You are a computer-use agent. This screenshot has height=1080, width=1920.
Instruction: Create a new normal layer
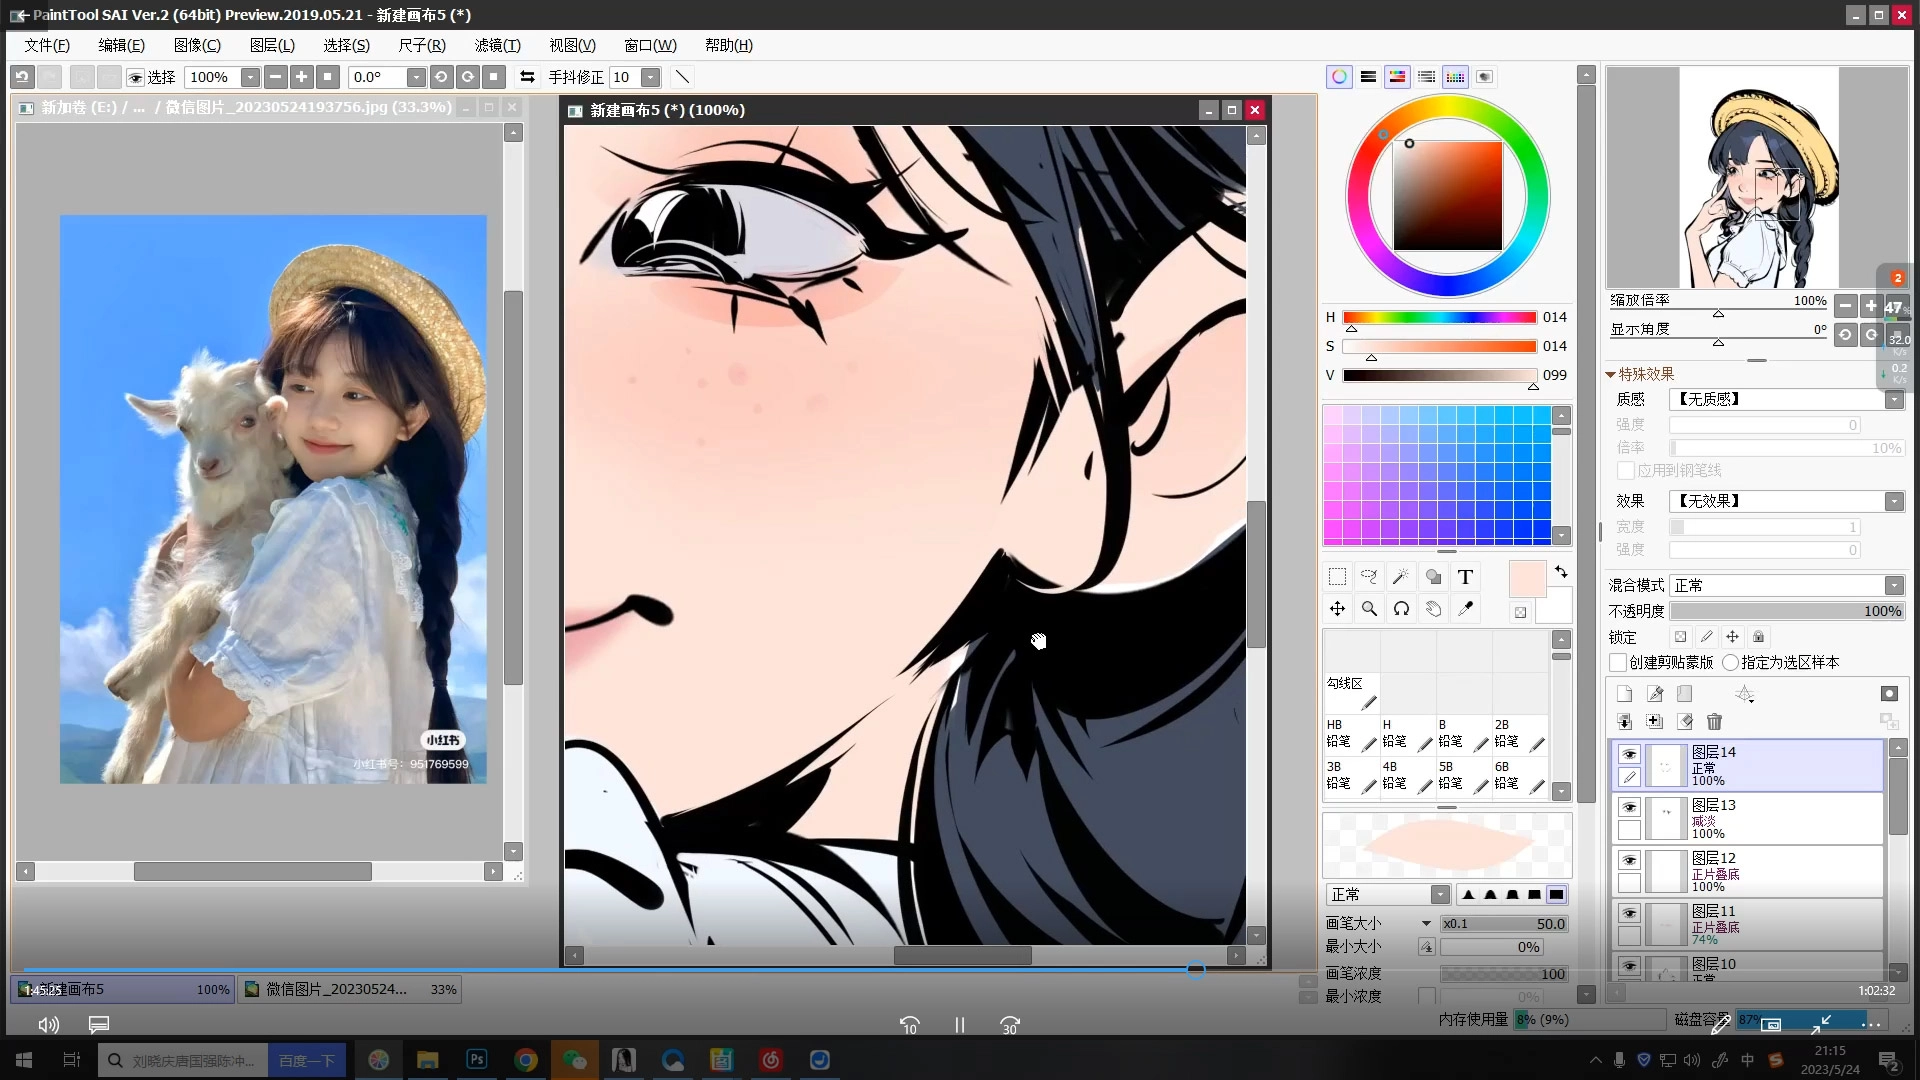coord(1624,694)
